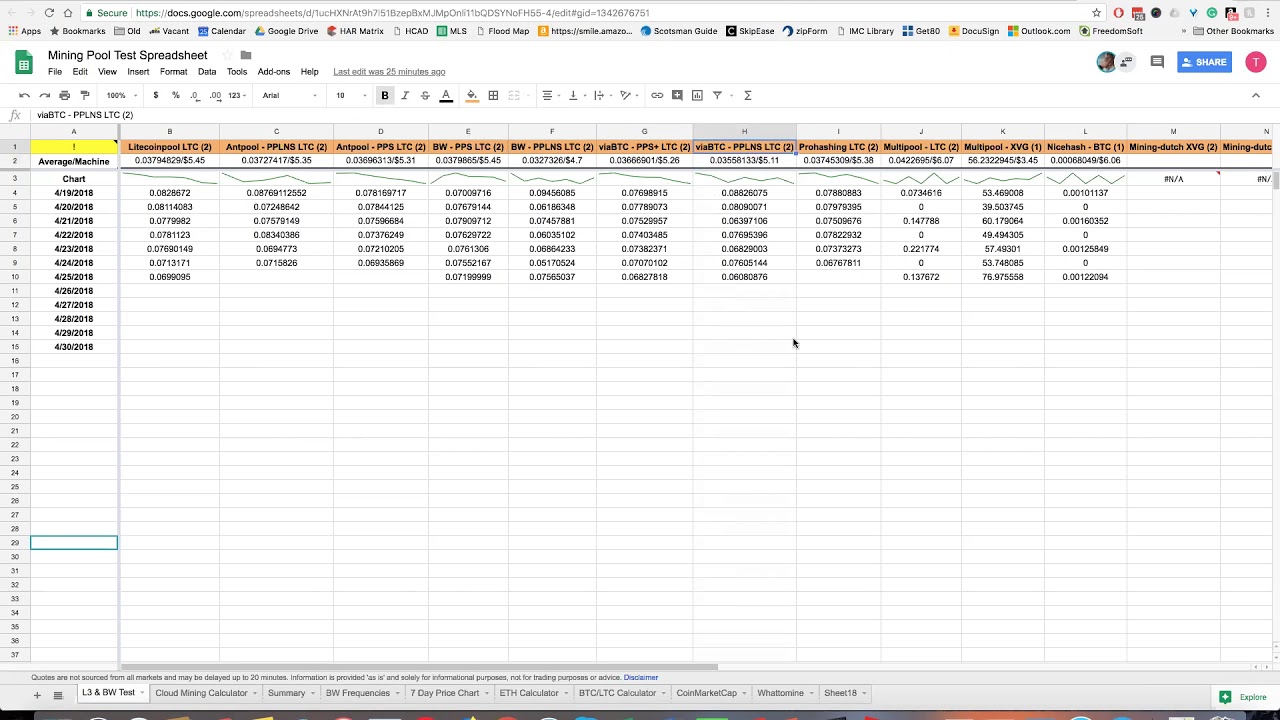The height and width of the screenshot is (720, 1280).
Task: Open the Google Drive bookmark
Action: [x=286, y=31]
